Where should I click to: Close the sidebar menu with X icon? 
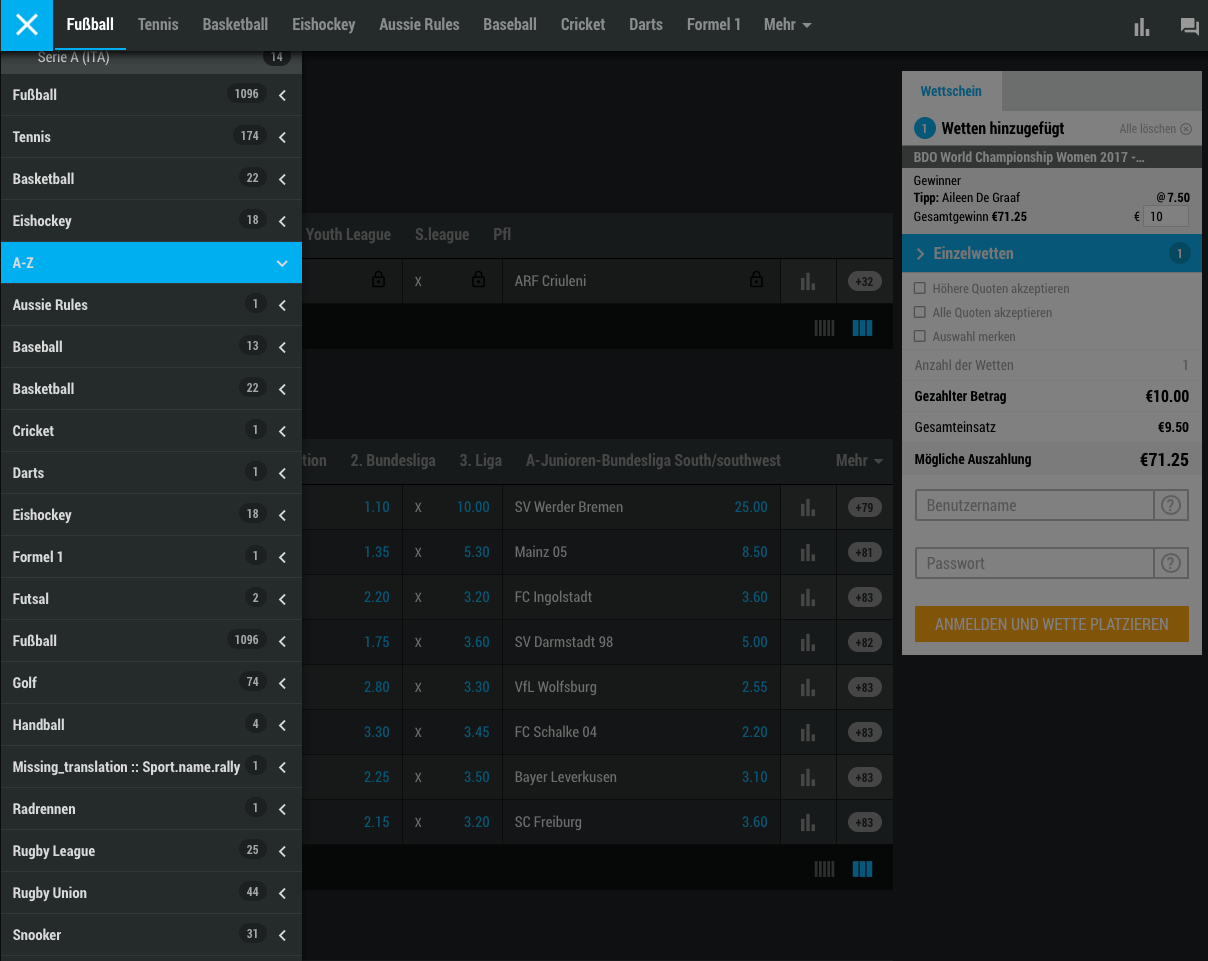tap(26, 25)
